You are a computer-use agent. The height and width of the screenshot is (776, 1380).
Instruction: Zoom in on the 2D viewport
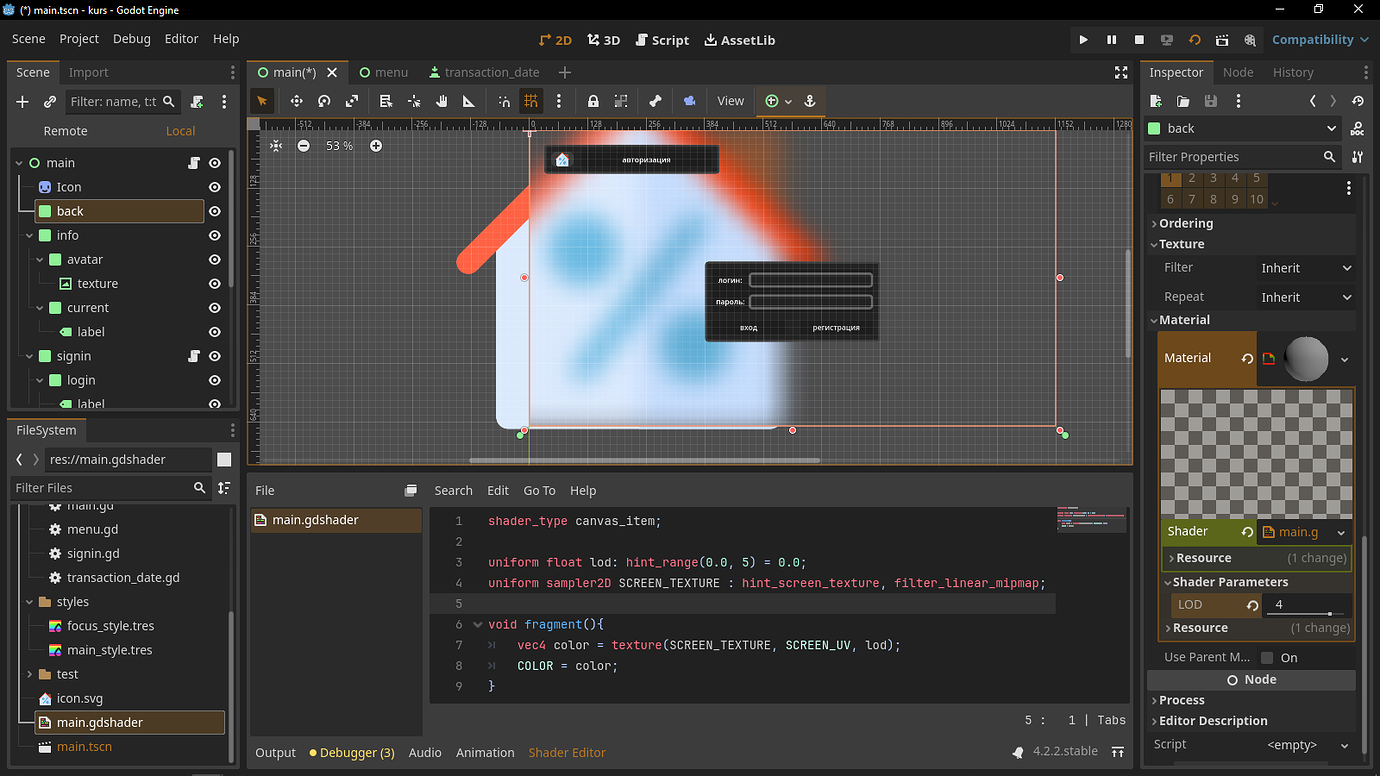coord(376,146)
